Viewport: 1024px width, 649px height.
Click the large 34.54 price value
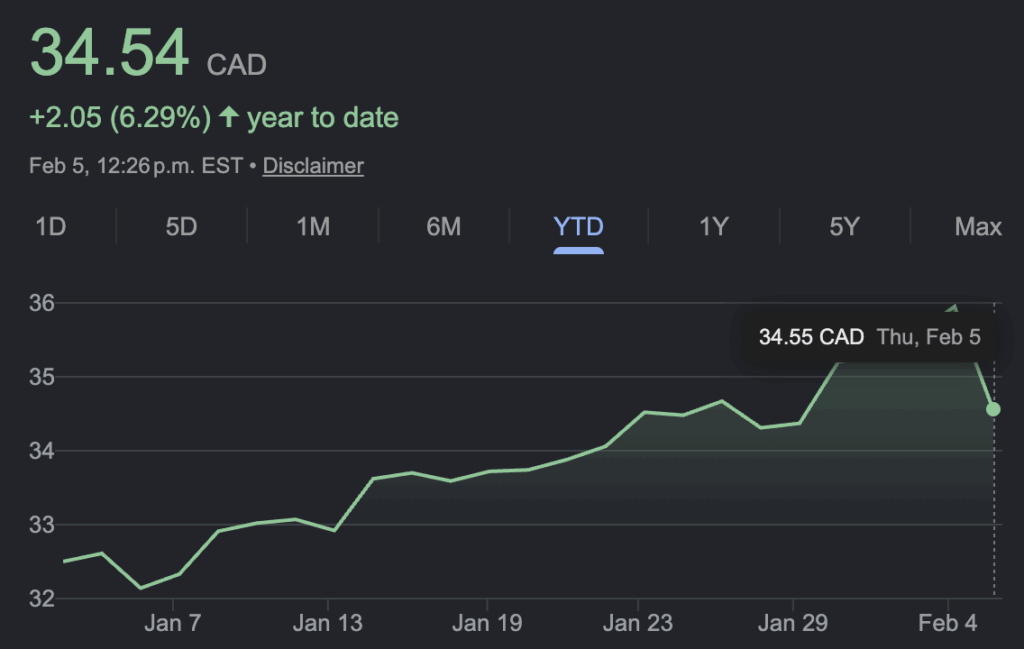(110, 52)
